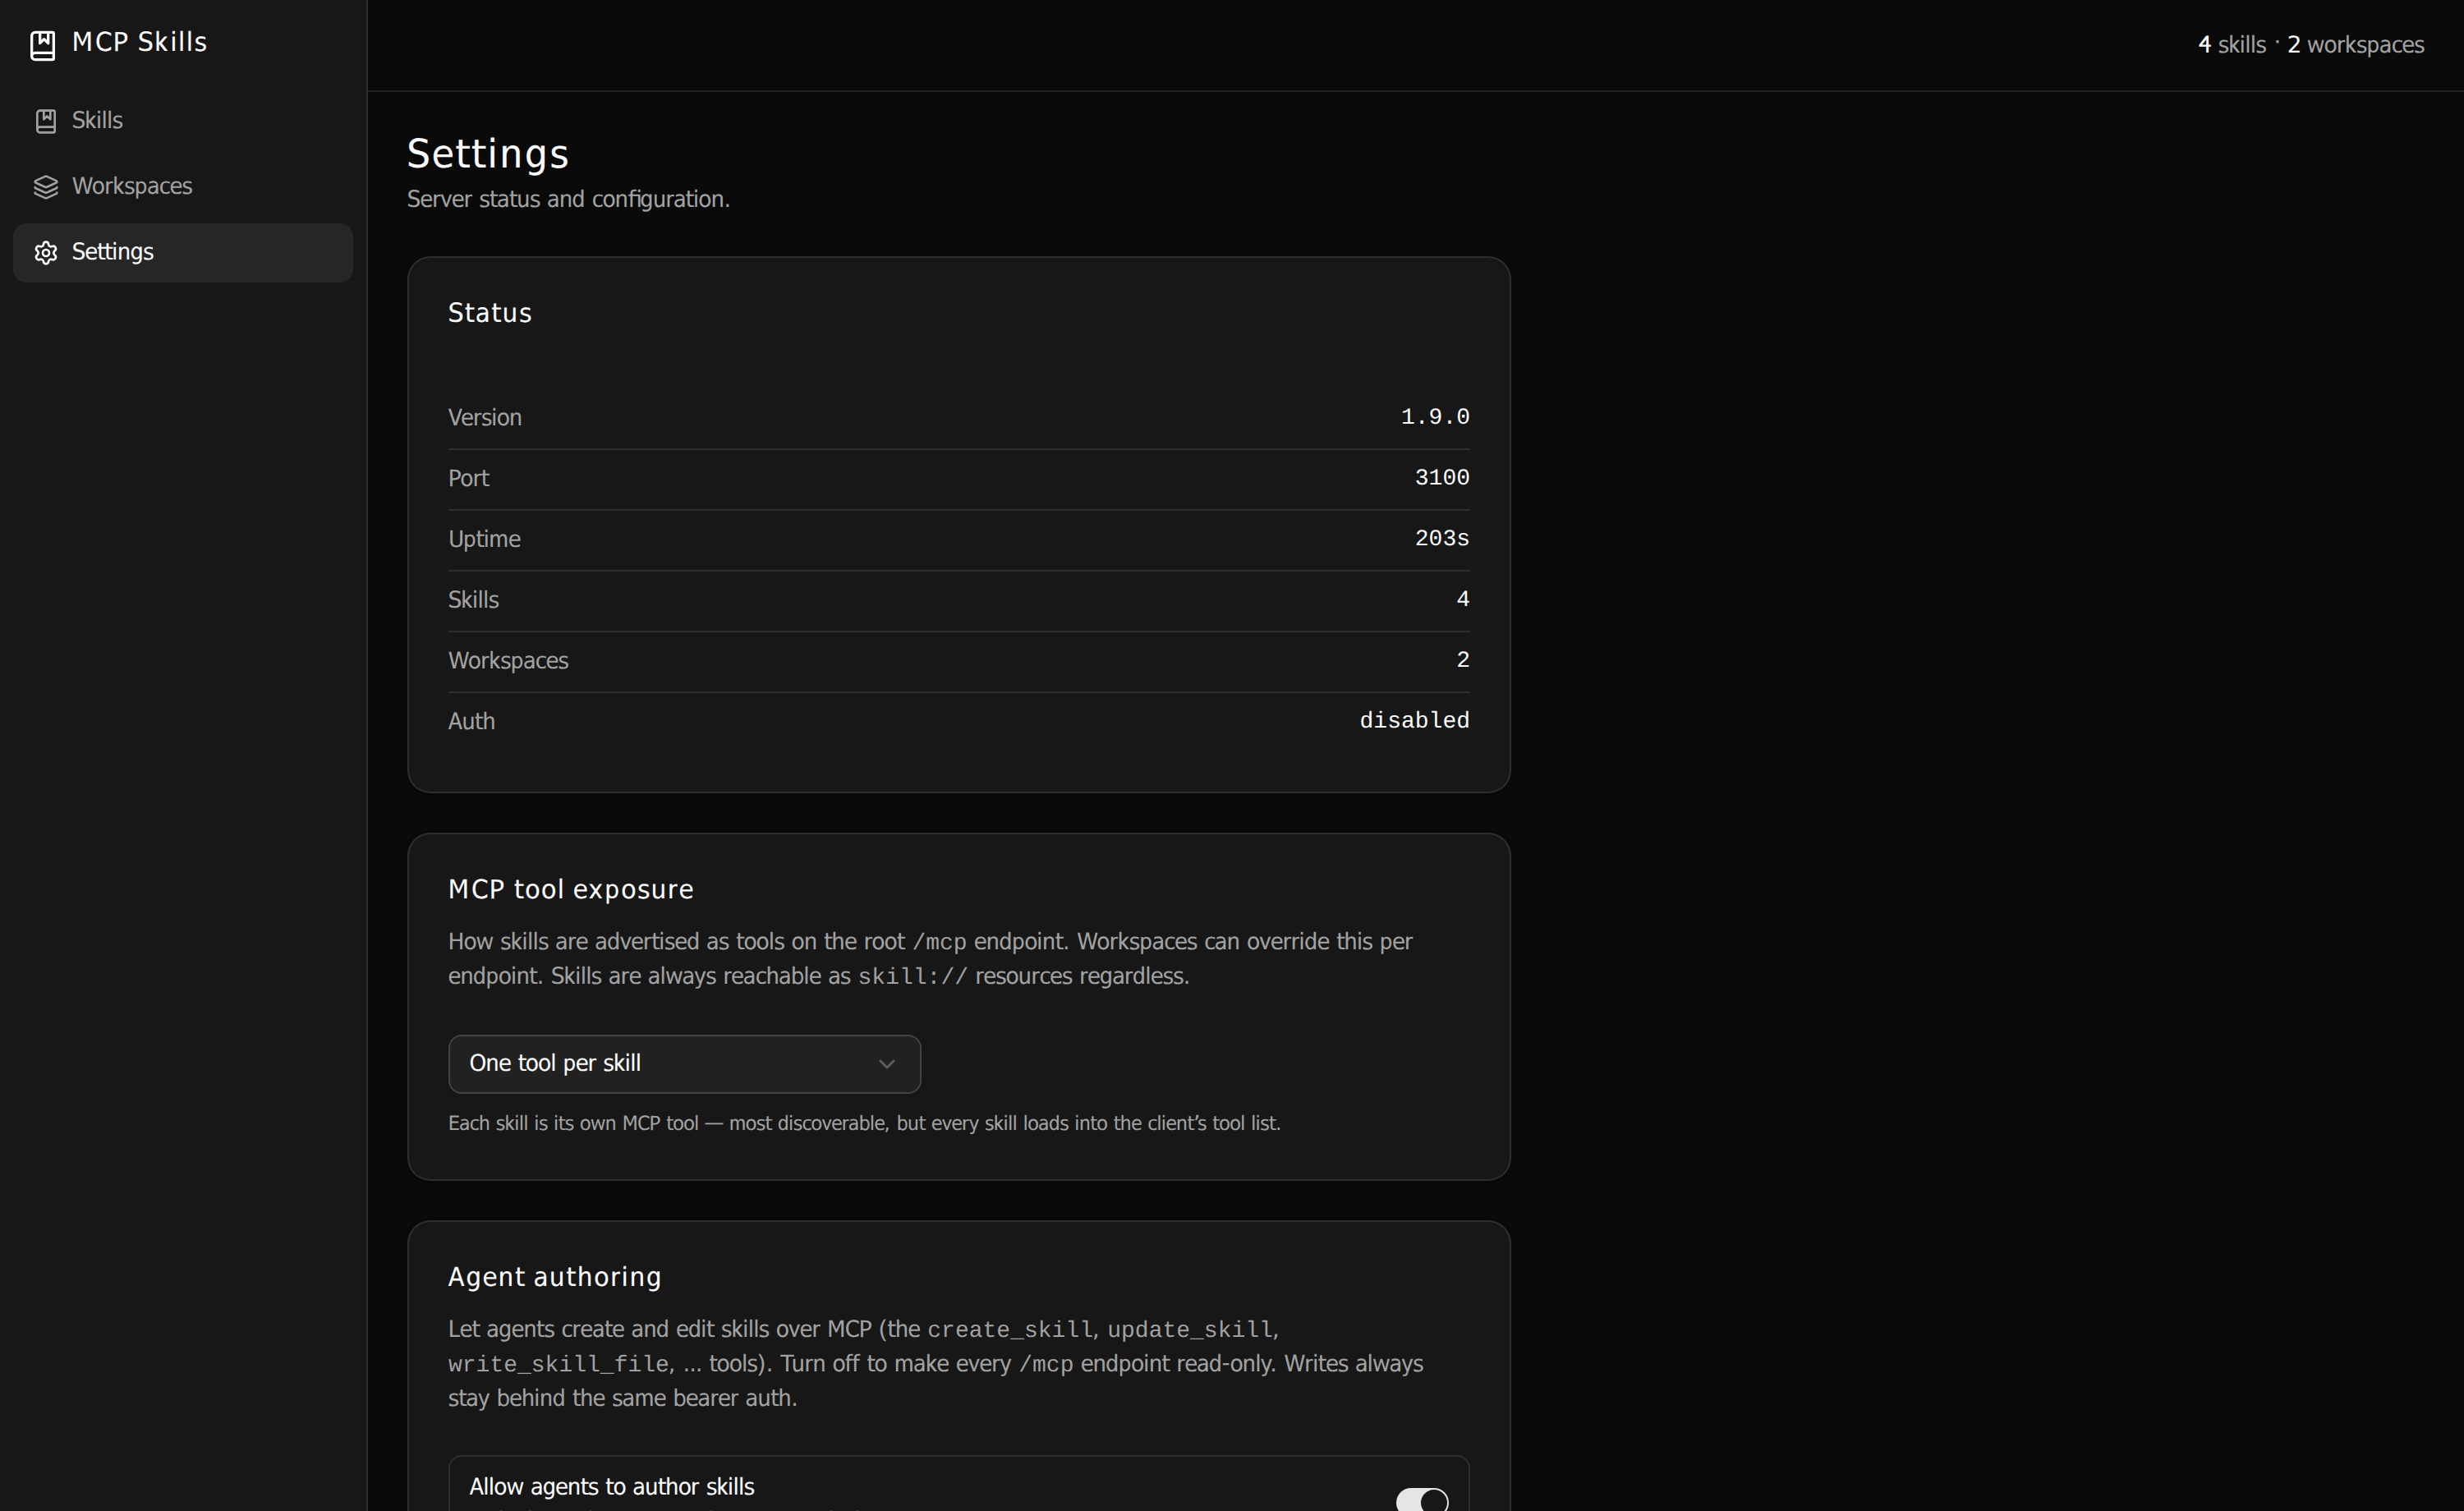2464x1511 pixels.
Task: Click the Status card heading
Action: click(x=490, y=313)
